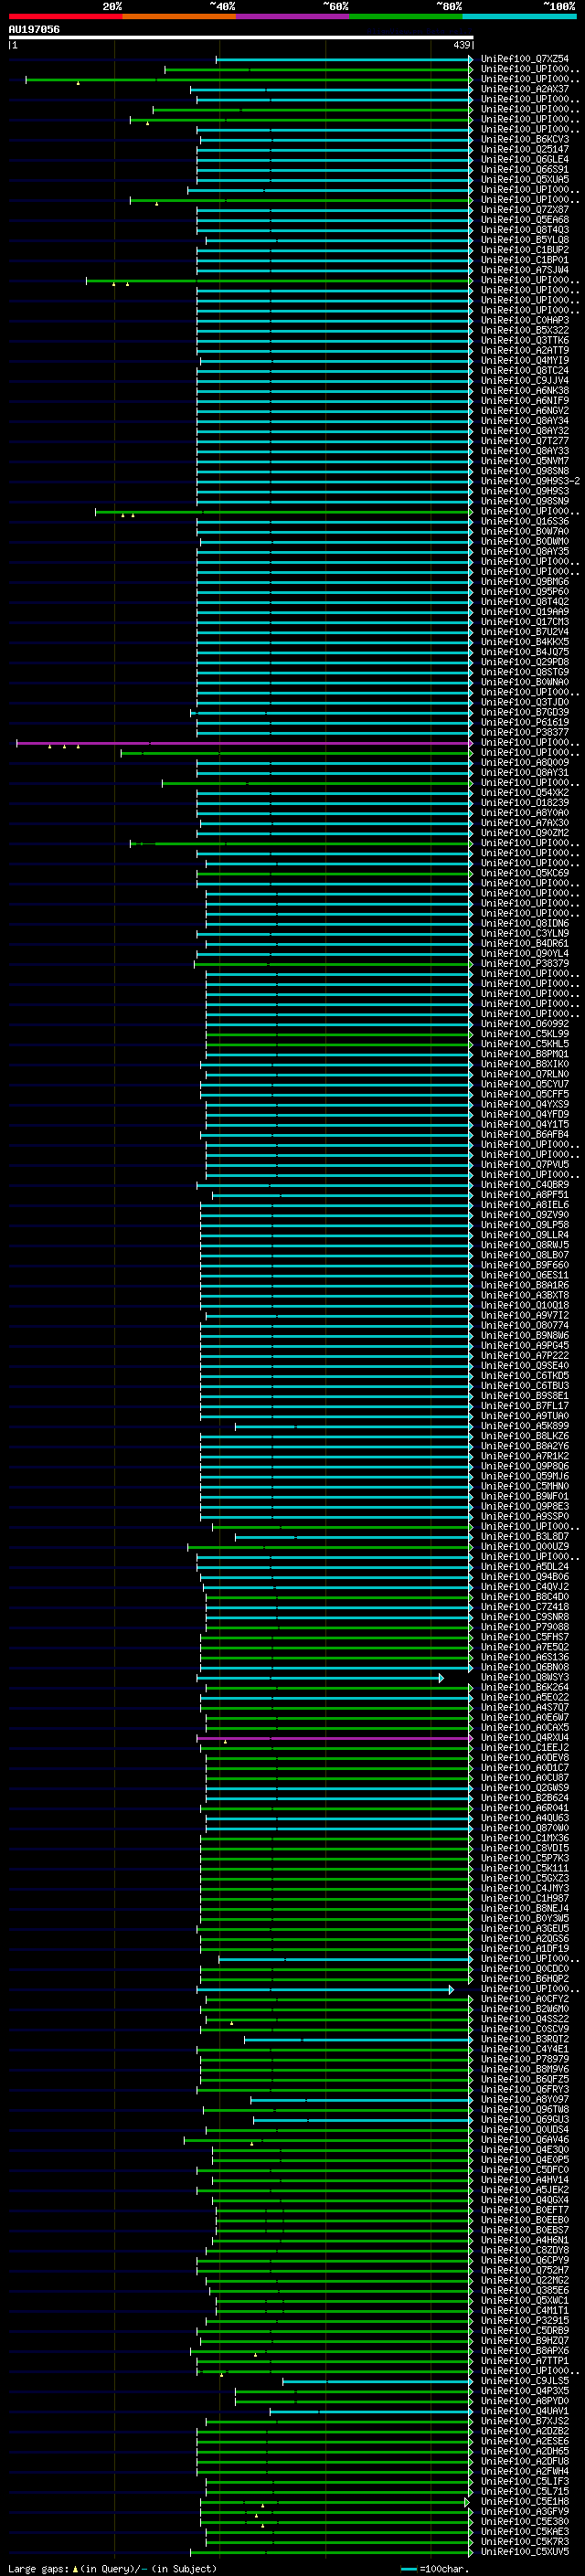The image size is (585, 2576).
Task: Select label UniRef100_P78979
Action: click(524, 2059)
